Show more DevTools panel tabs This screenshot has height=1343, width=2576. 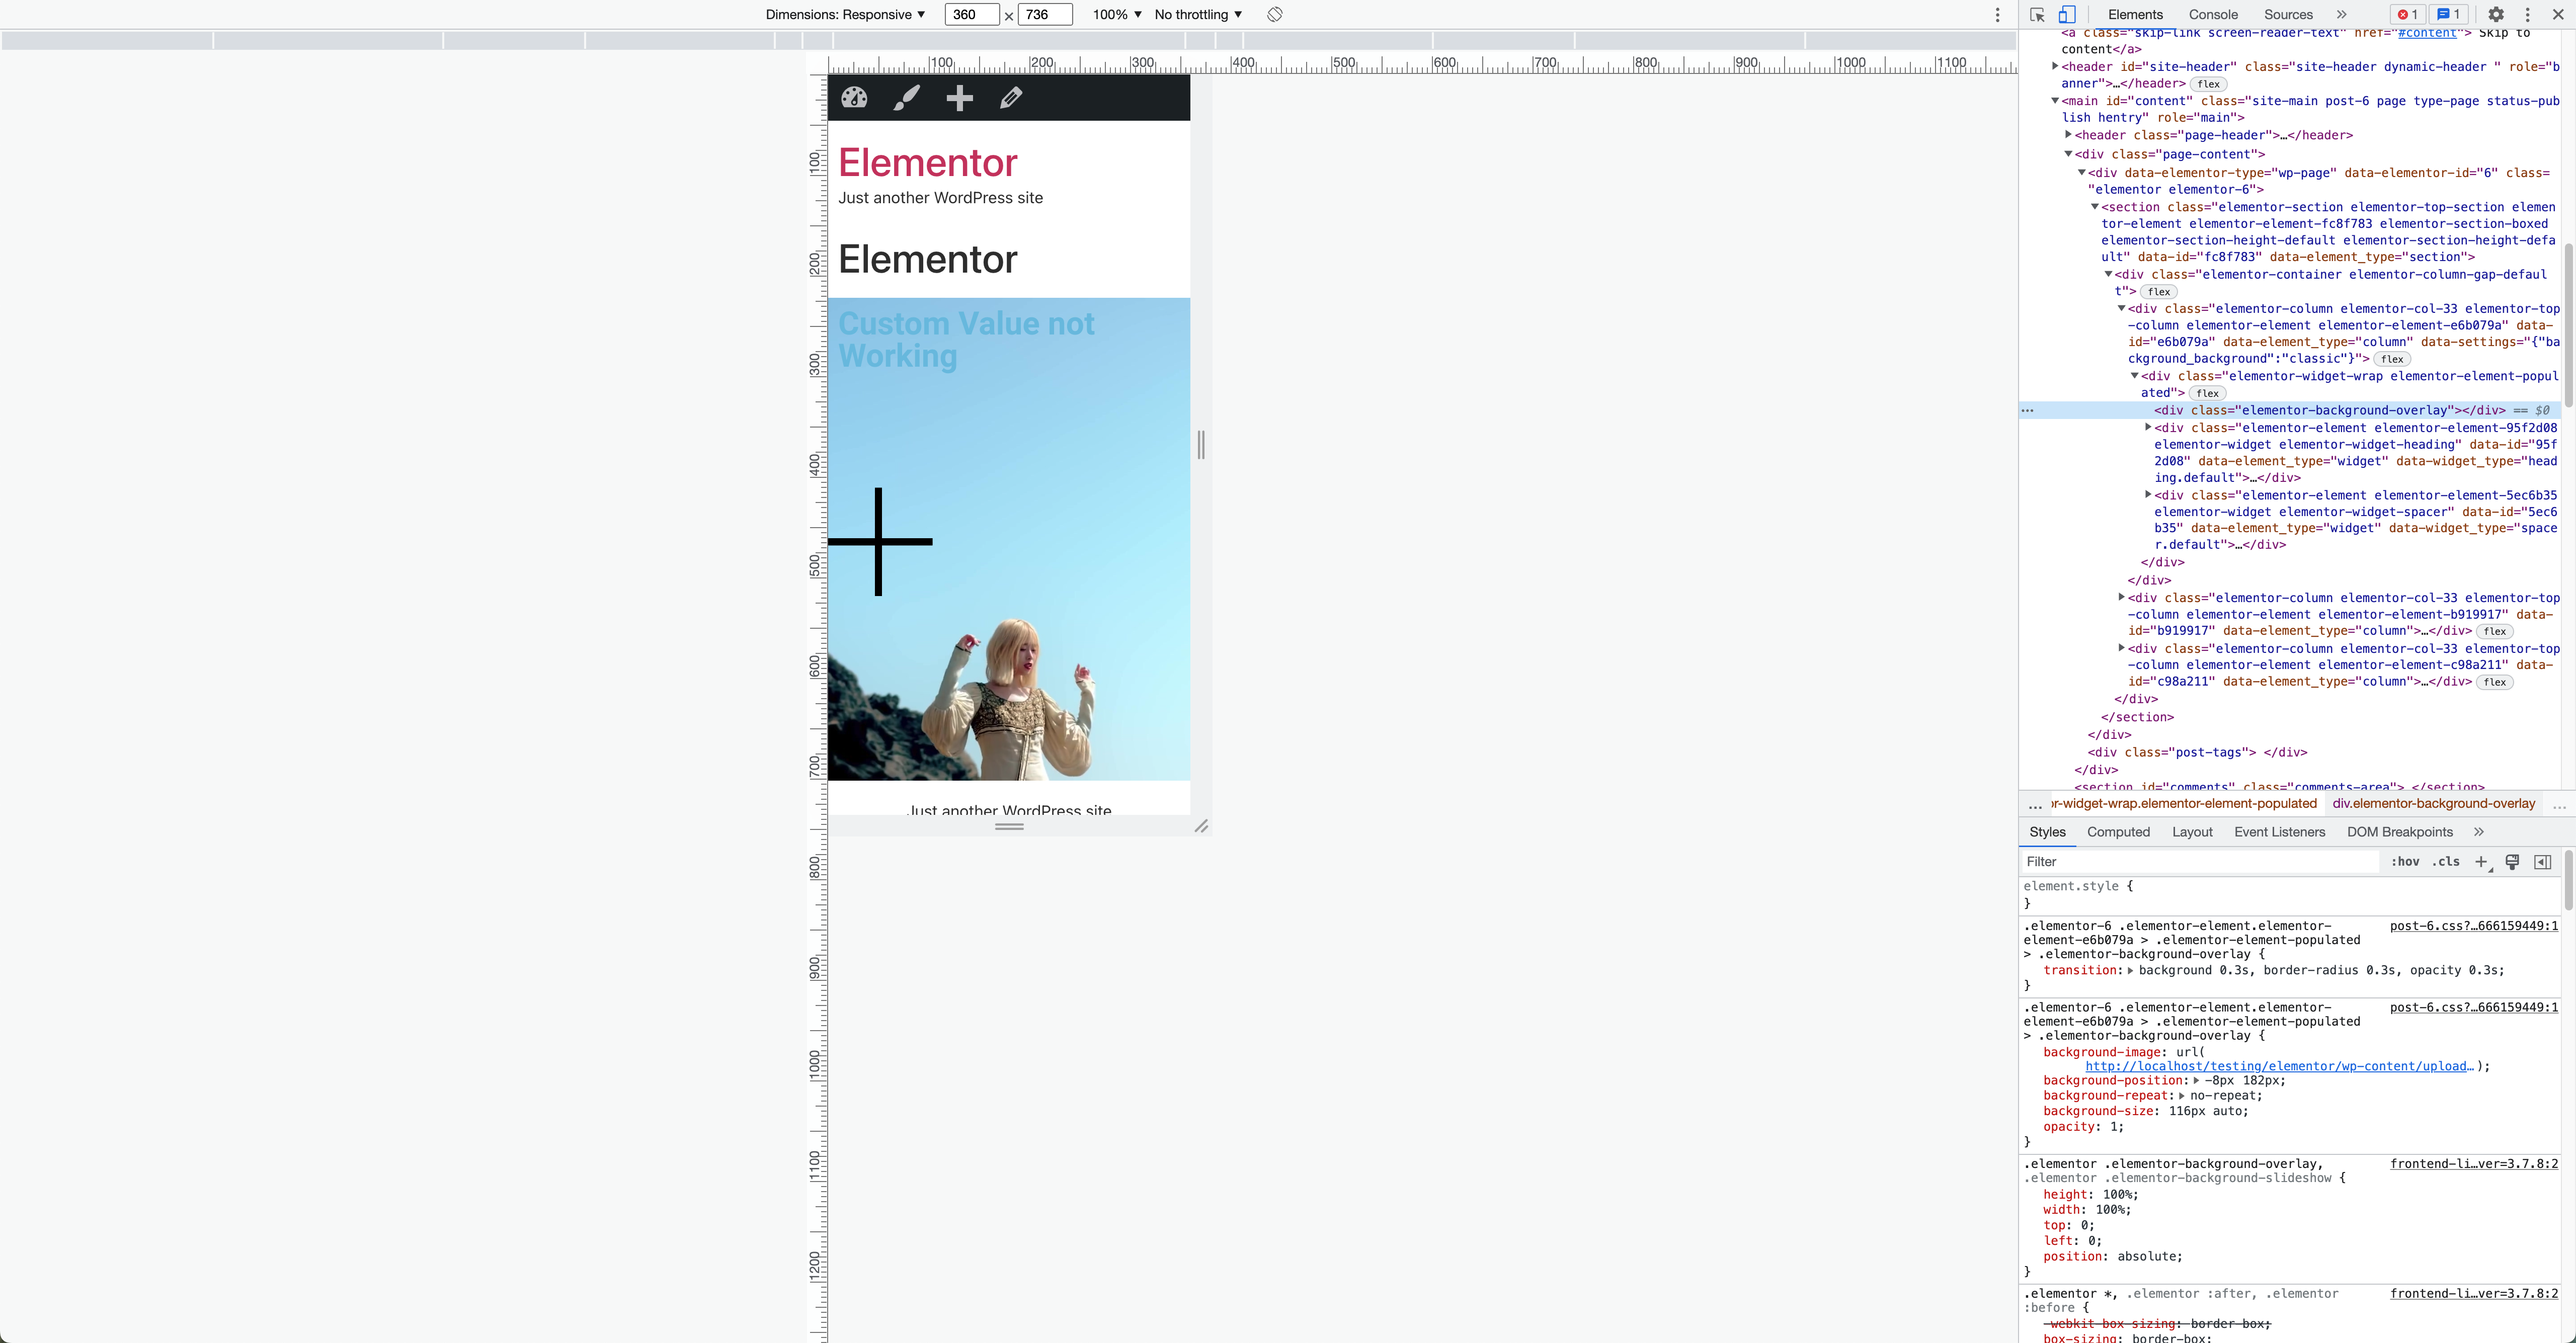(x=2341, y=14)
